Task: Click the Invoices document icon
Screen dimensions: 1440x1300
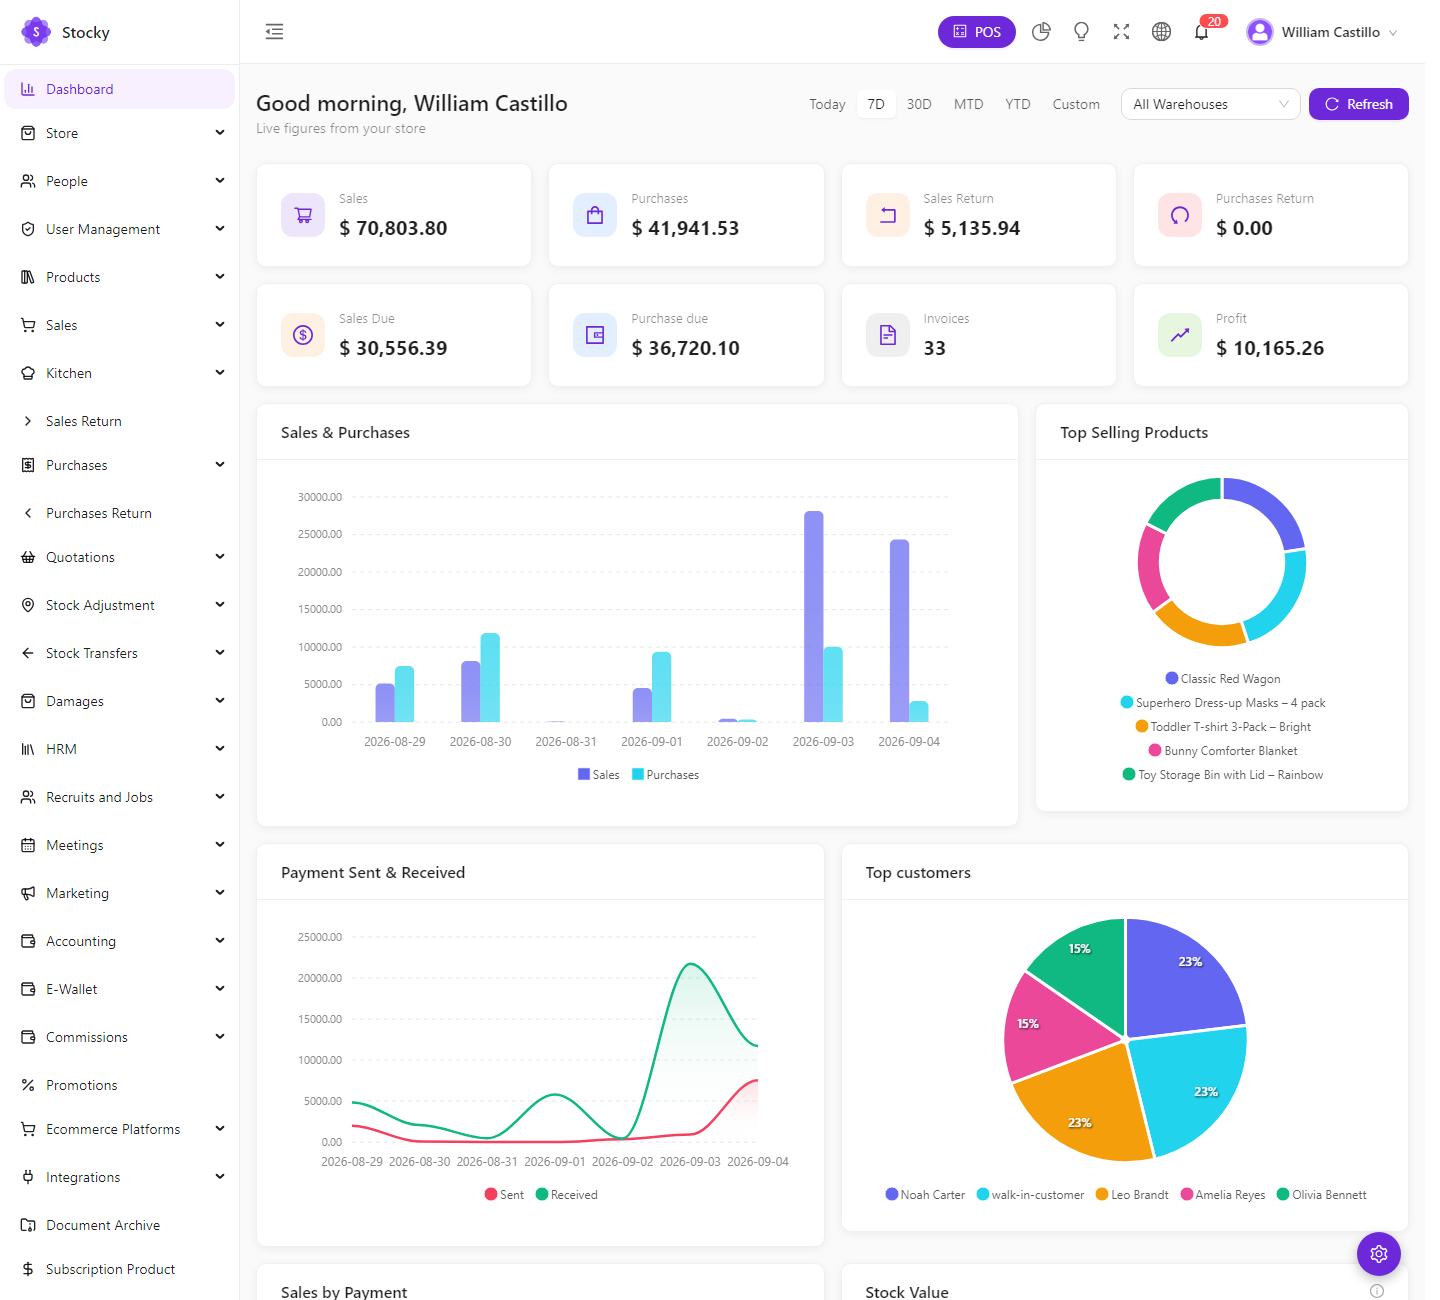Action: click(887, 335)
